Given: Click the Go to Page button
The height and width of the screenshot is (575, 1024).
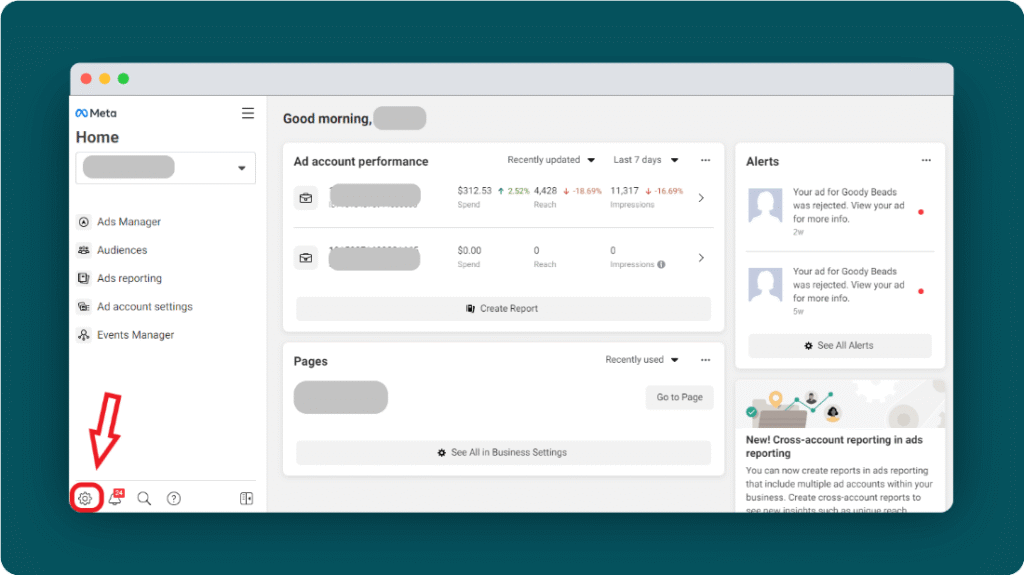Looking at the screenshot, I should (x=679, y=397).
